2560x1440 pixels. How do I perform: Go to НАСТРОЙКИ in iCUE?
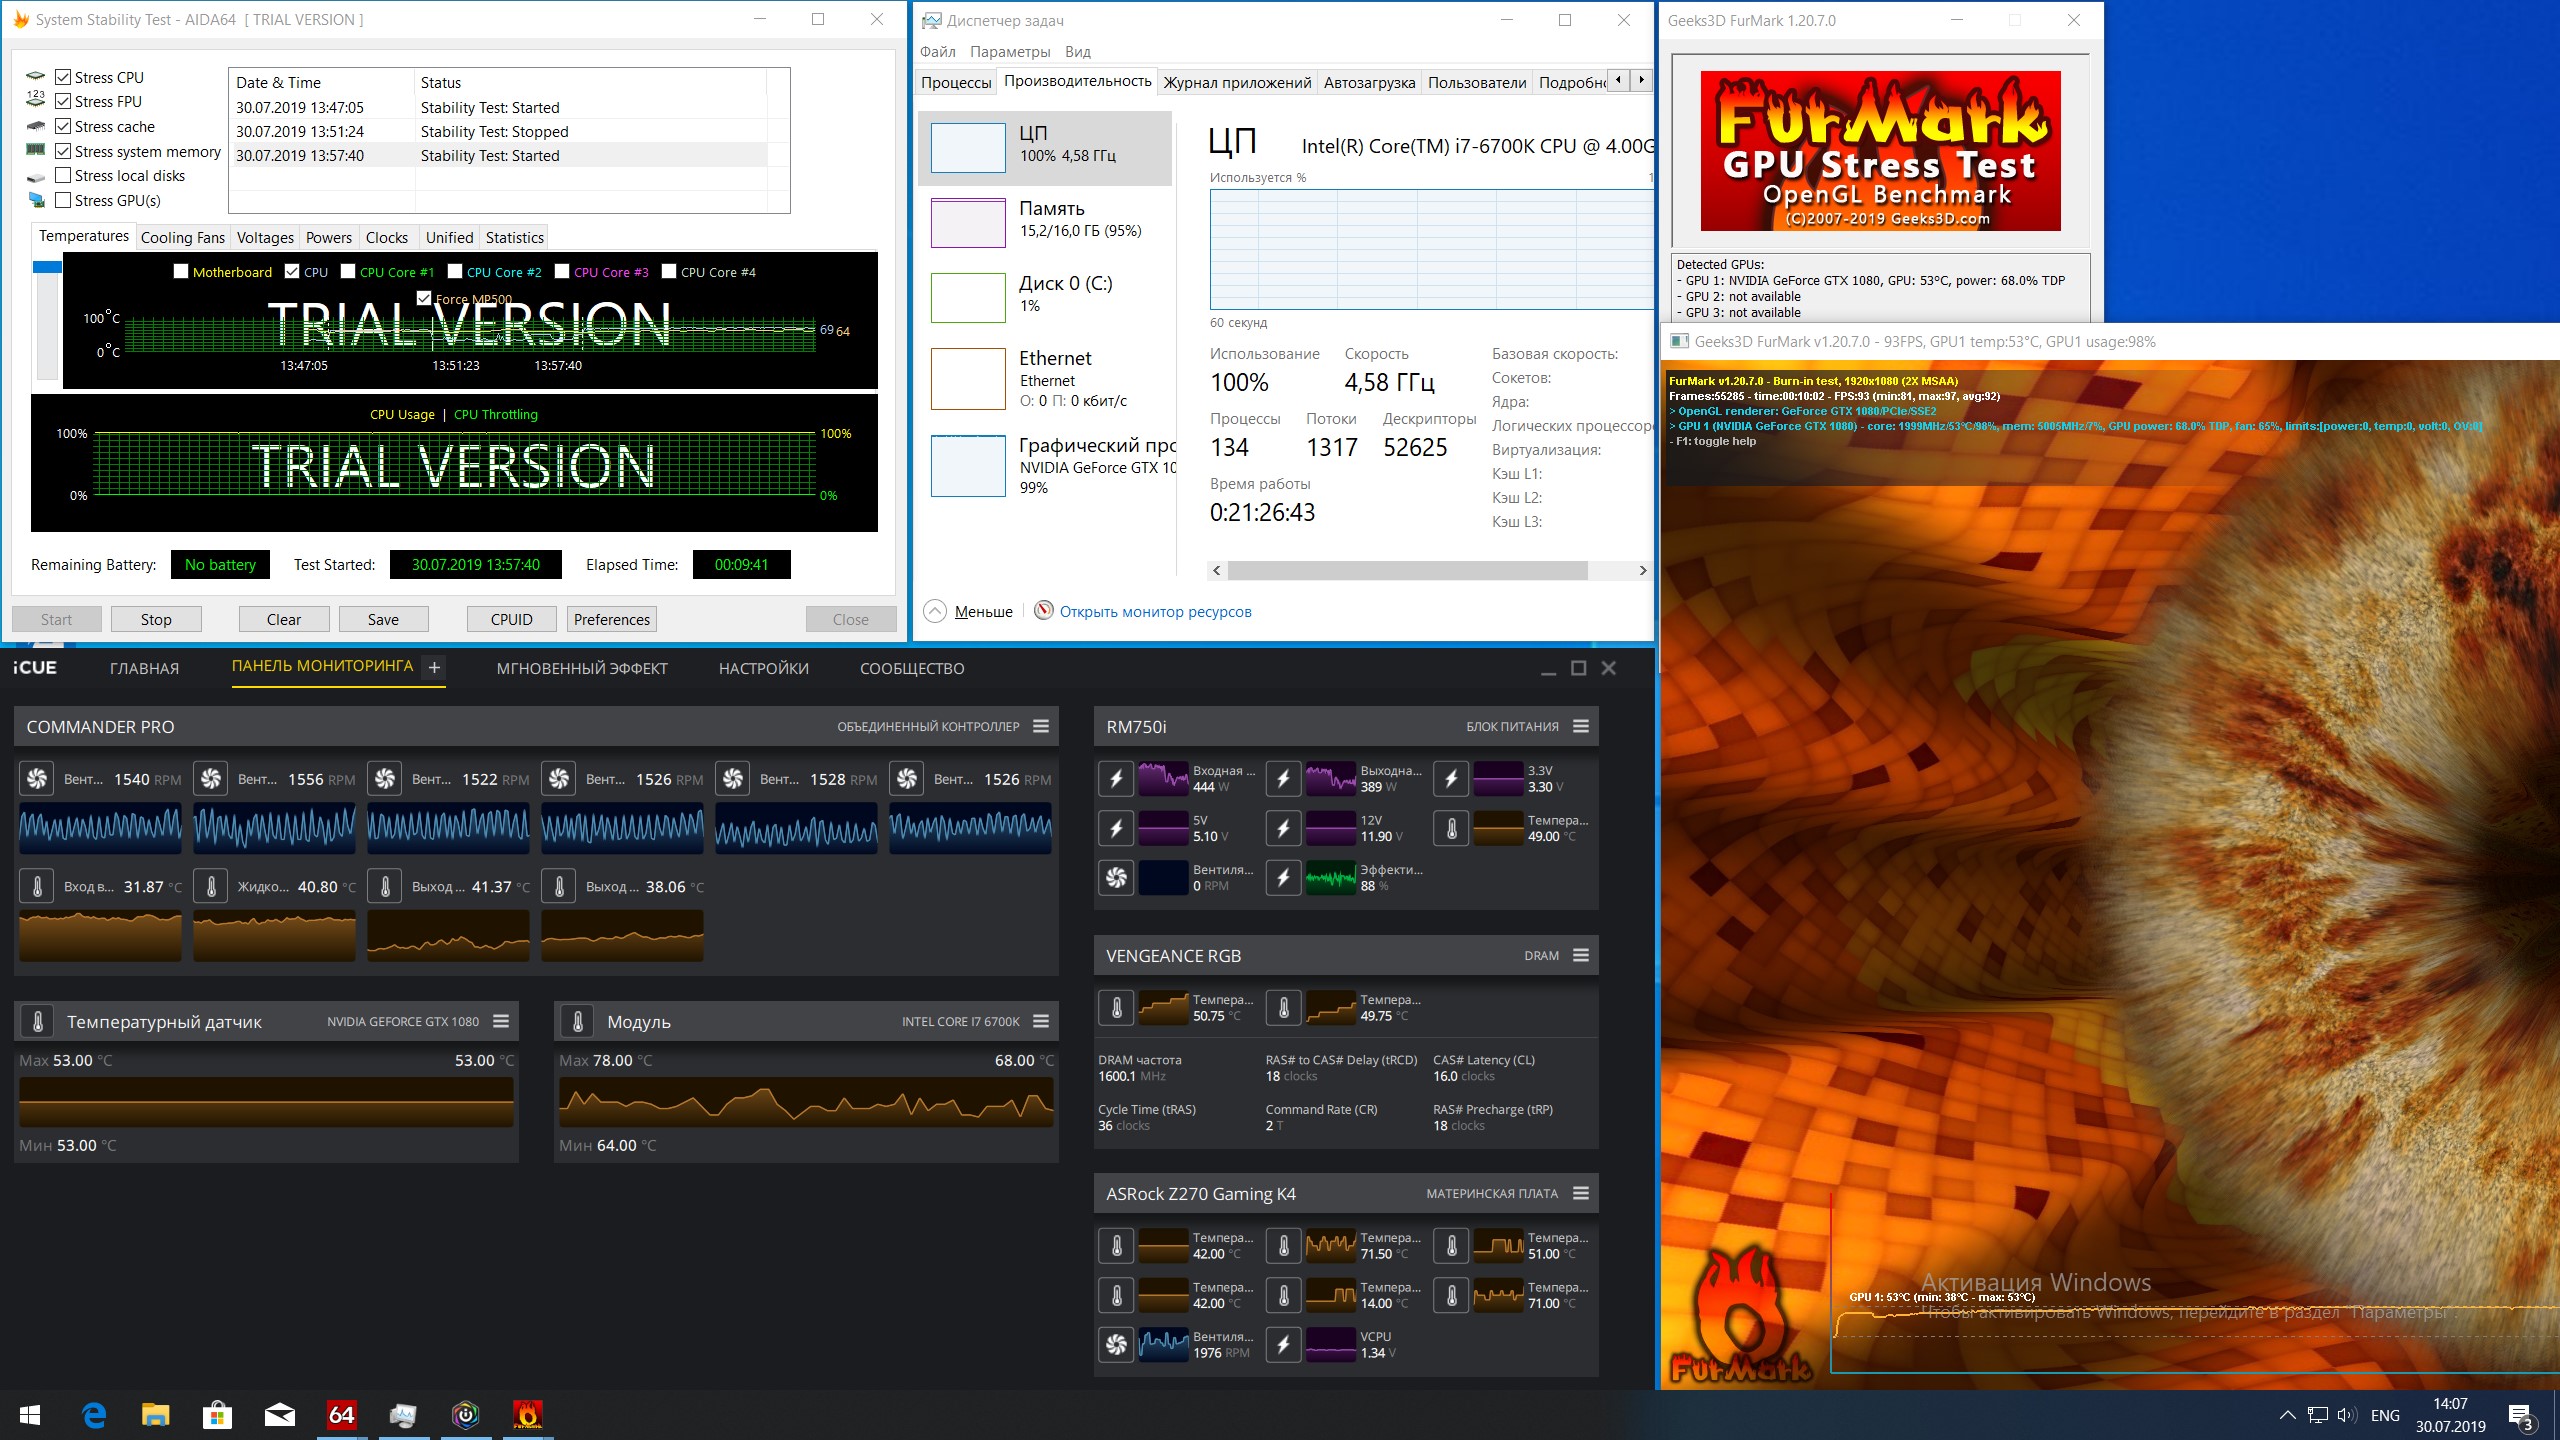[764, 668]
